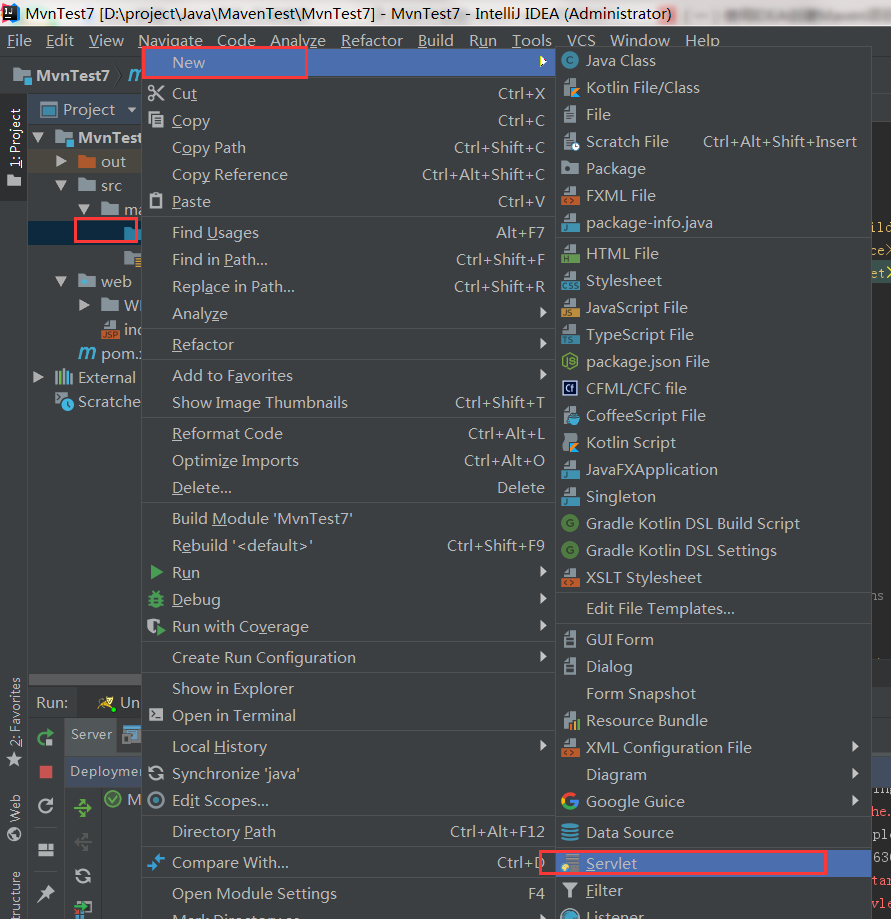Click the Data Source database icon

[x=570, y=832]
